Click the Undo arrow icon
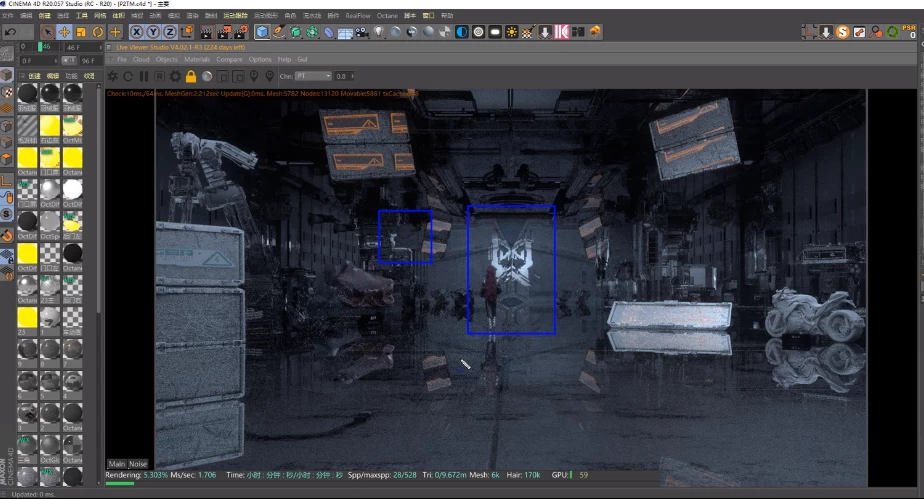This screenshot has height=499, width=924. click(10, 32)
